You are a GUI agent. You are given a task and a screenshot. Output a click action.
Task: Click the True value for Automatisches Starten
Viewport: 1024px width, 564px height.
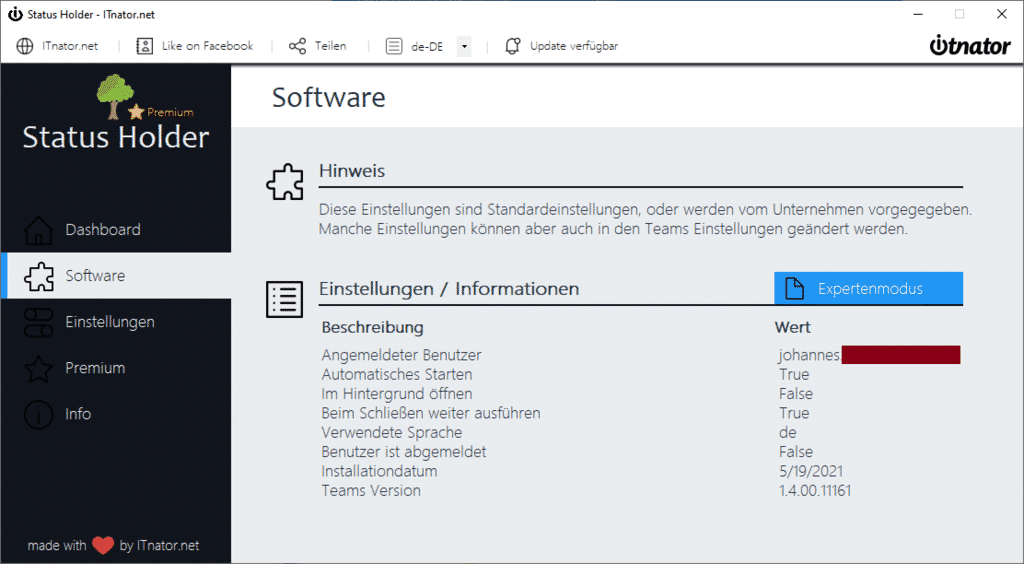click(x=794, y=375)
